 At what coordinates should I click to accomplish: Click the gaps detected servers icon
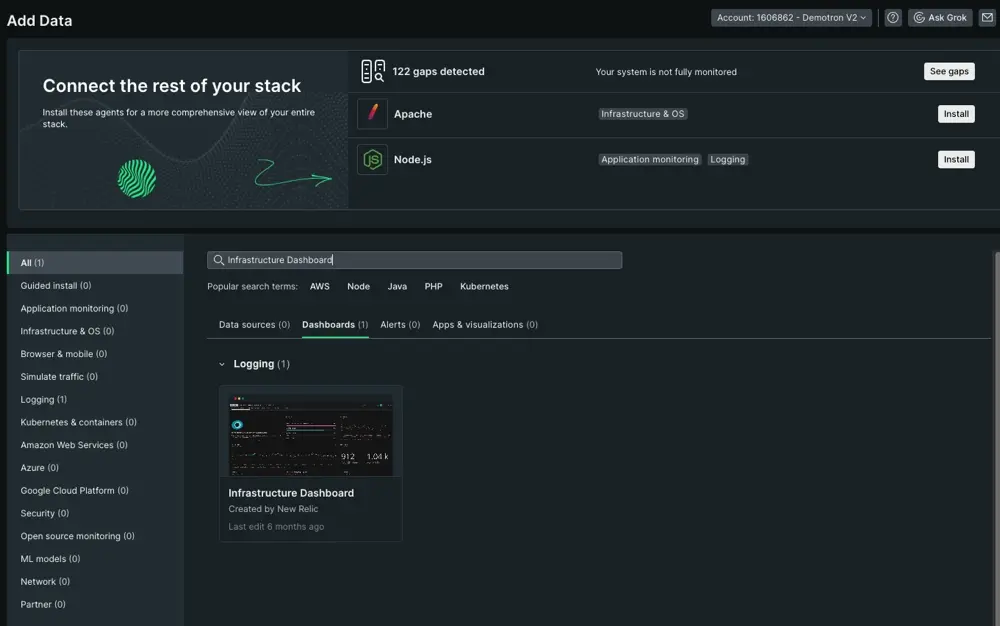[372, 72]
